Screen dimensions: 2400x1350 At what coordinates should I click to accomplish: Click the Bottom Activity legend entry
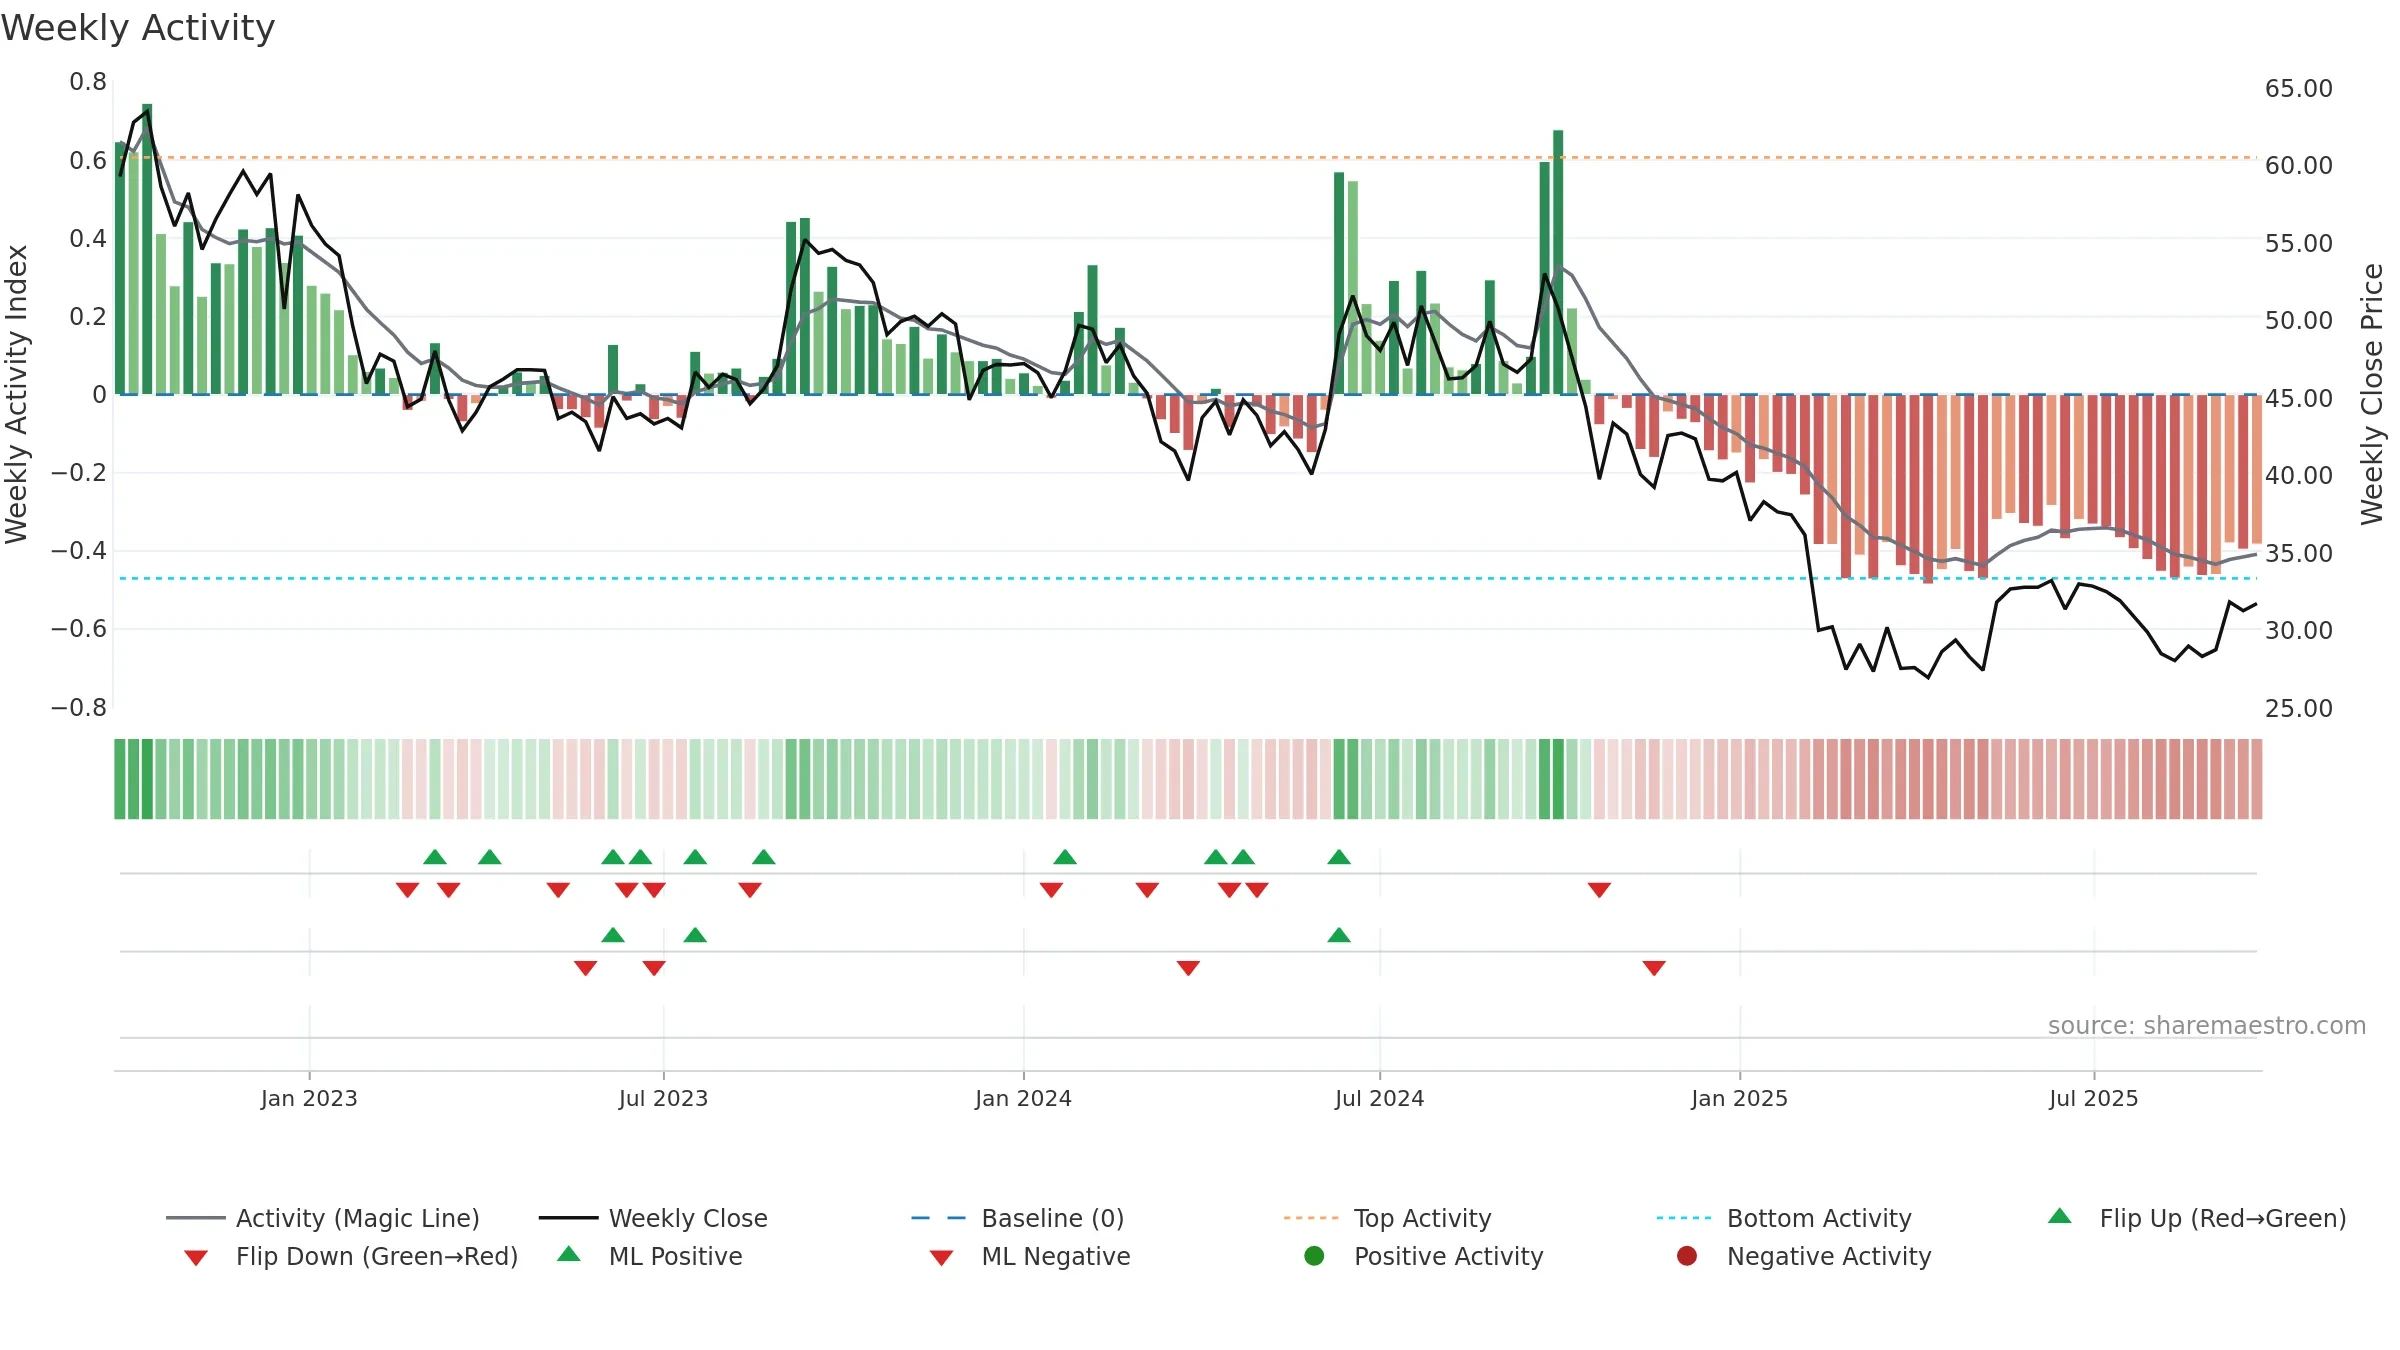[x=1784, y=1218]
